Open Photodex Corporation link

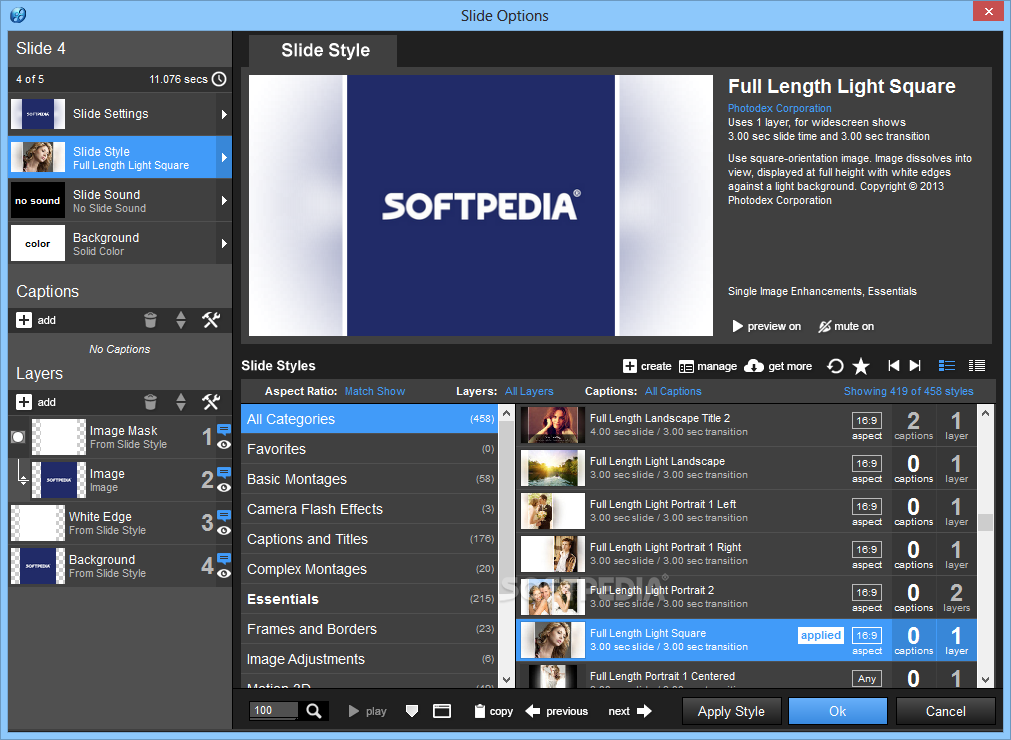[x=779, y=108]
